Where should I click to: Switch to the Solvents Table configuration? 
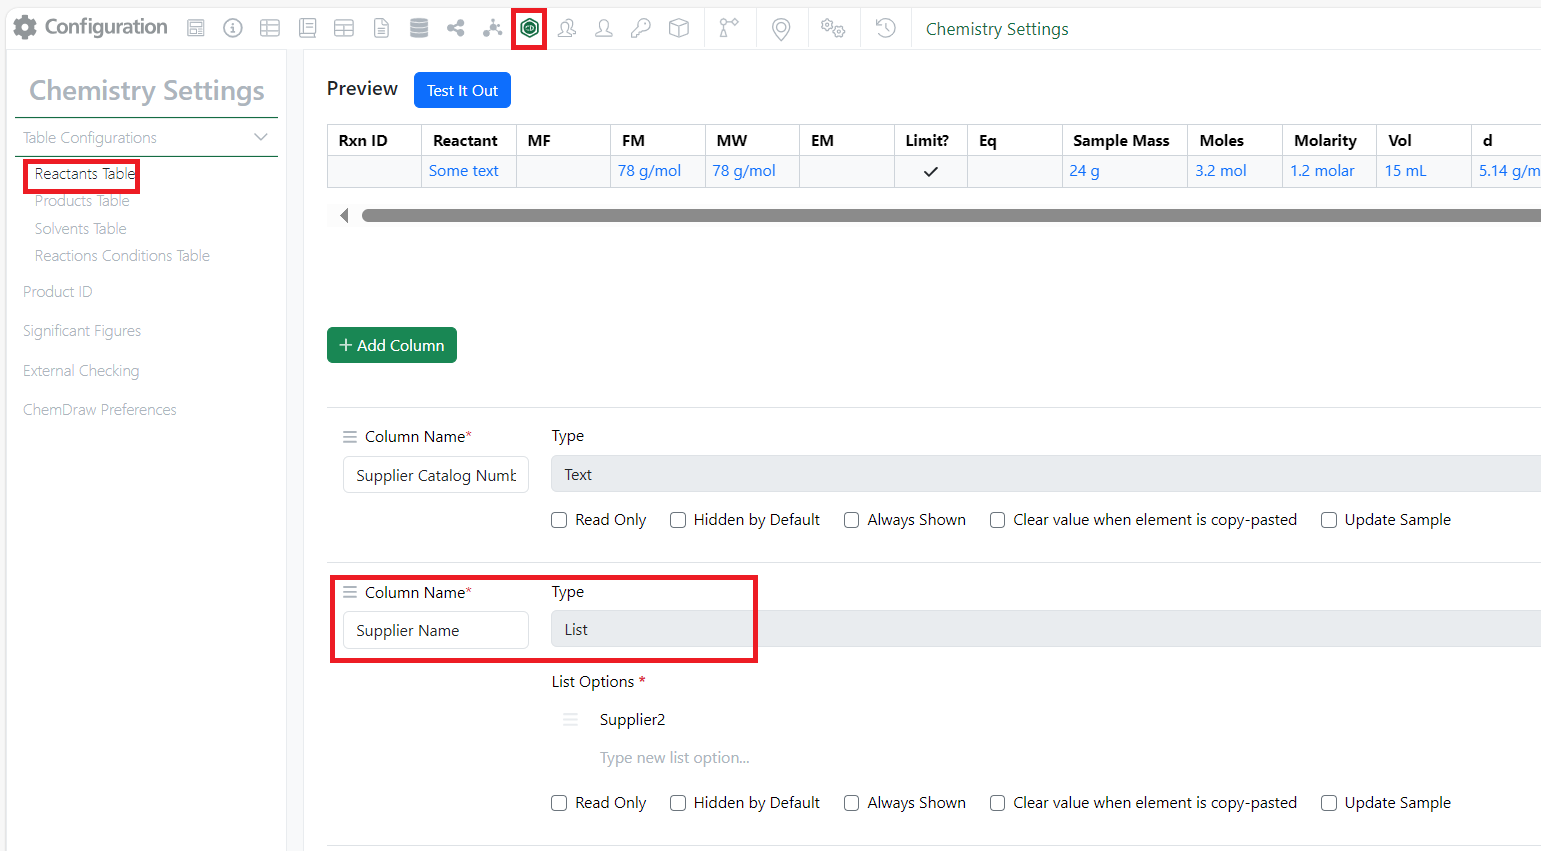coord(79,228)
